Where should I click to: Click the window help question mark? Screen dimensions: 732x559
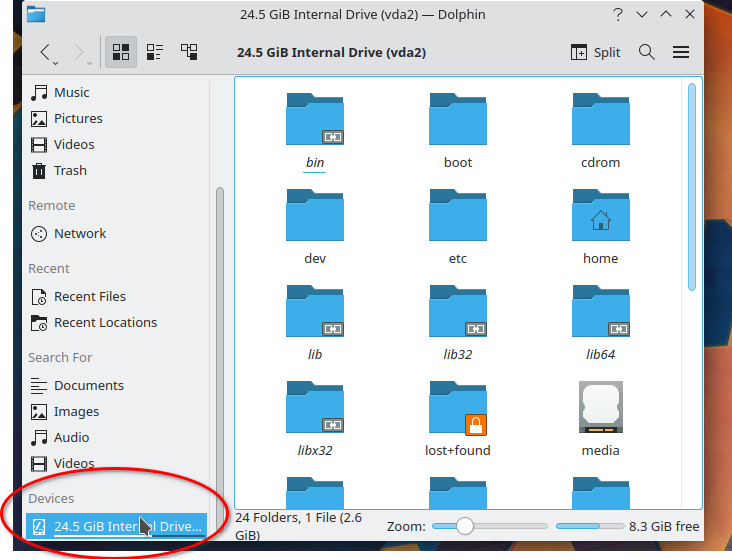coord(618,15)
